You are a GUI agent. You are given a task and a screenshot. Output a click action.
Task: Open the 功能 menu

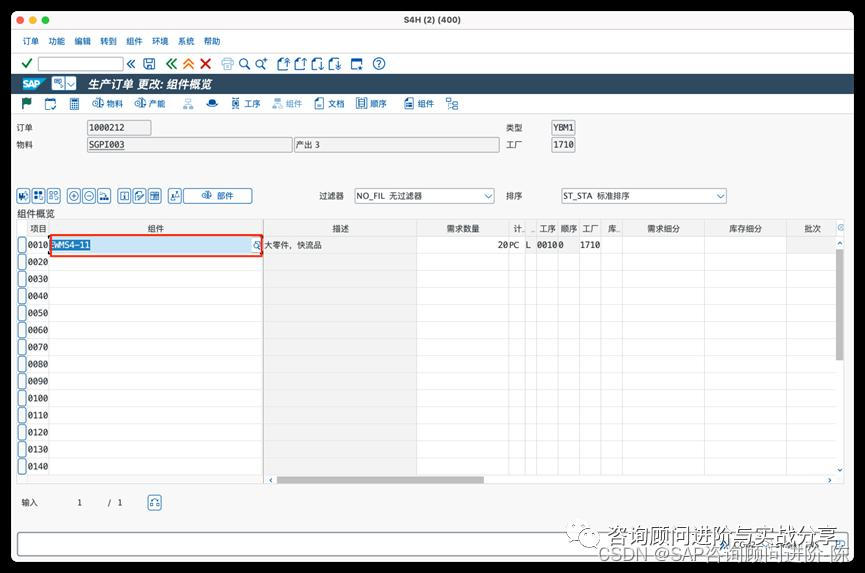click(56, 41)
